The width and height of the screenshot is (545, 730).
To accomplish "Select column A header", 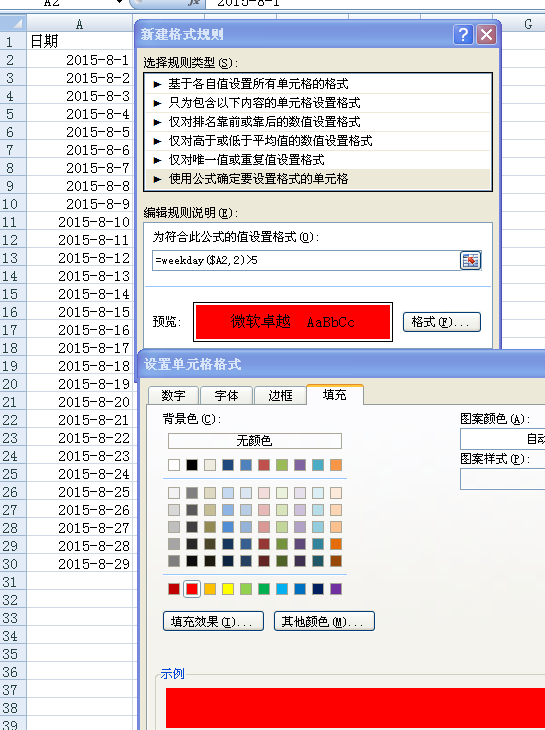I will tap(80, 24).
